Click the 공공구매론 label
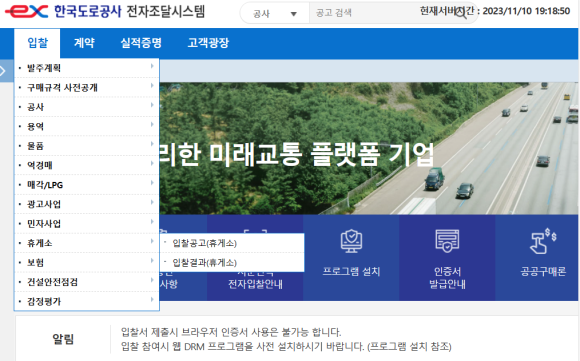 pyautogui.click(x=543, y=271)
